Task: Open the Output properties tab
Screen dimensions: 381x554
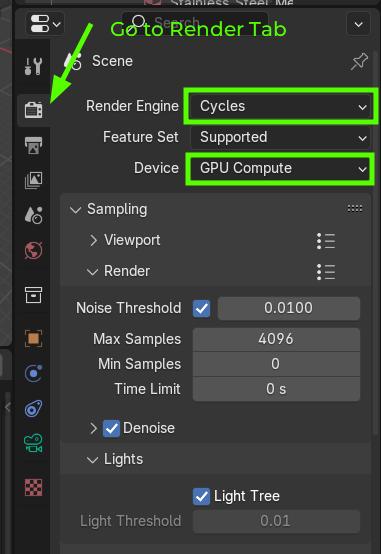Action: pos(34,145)
